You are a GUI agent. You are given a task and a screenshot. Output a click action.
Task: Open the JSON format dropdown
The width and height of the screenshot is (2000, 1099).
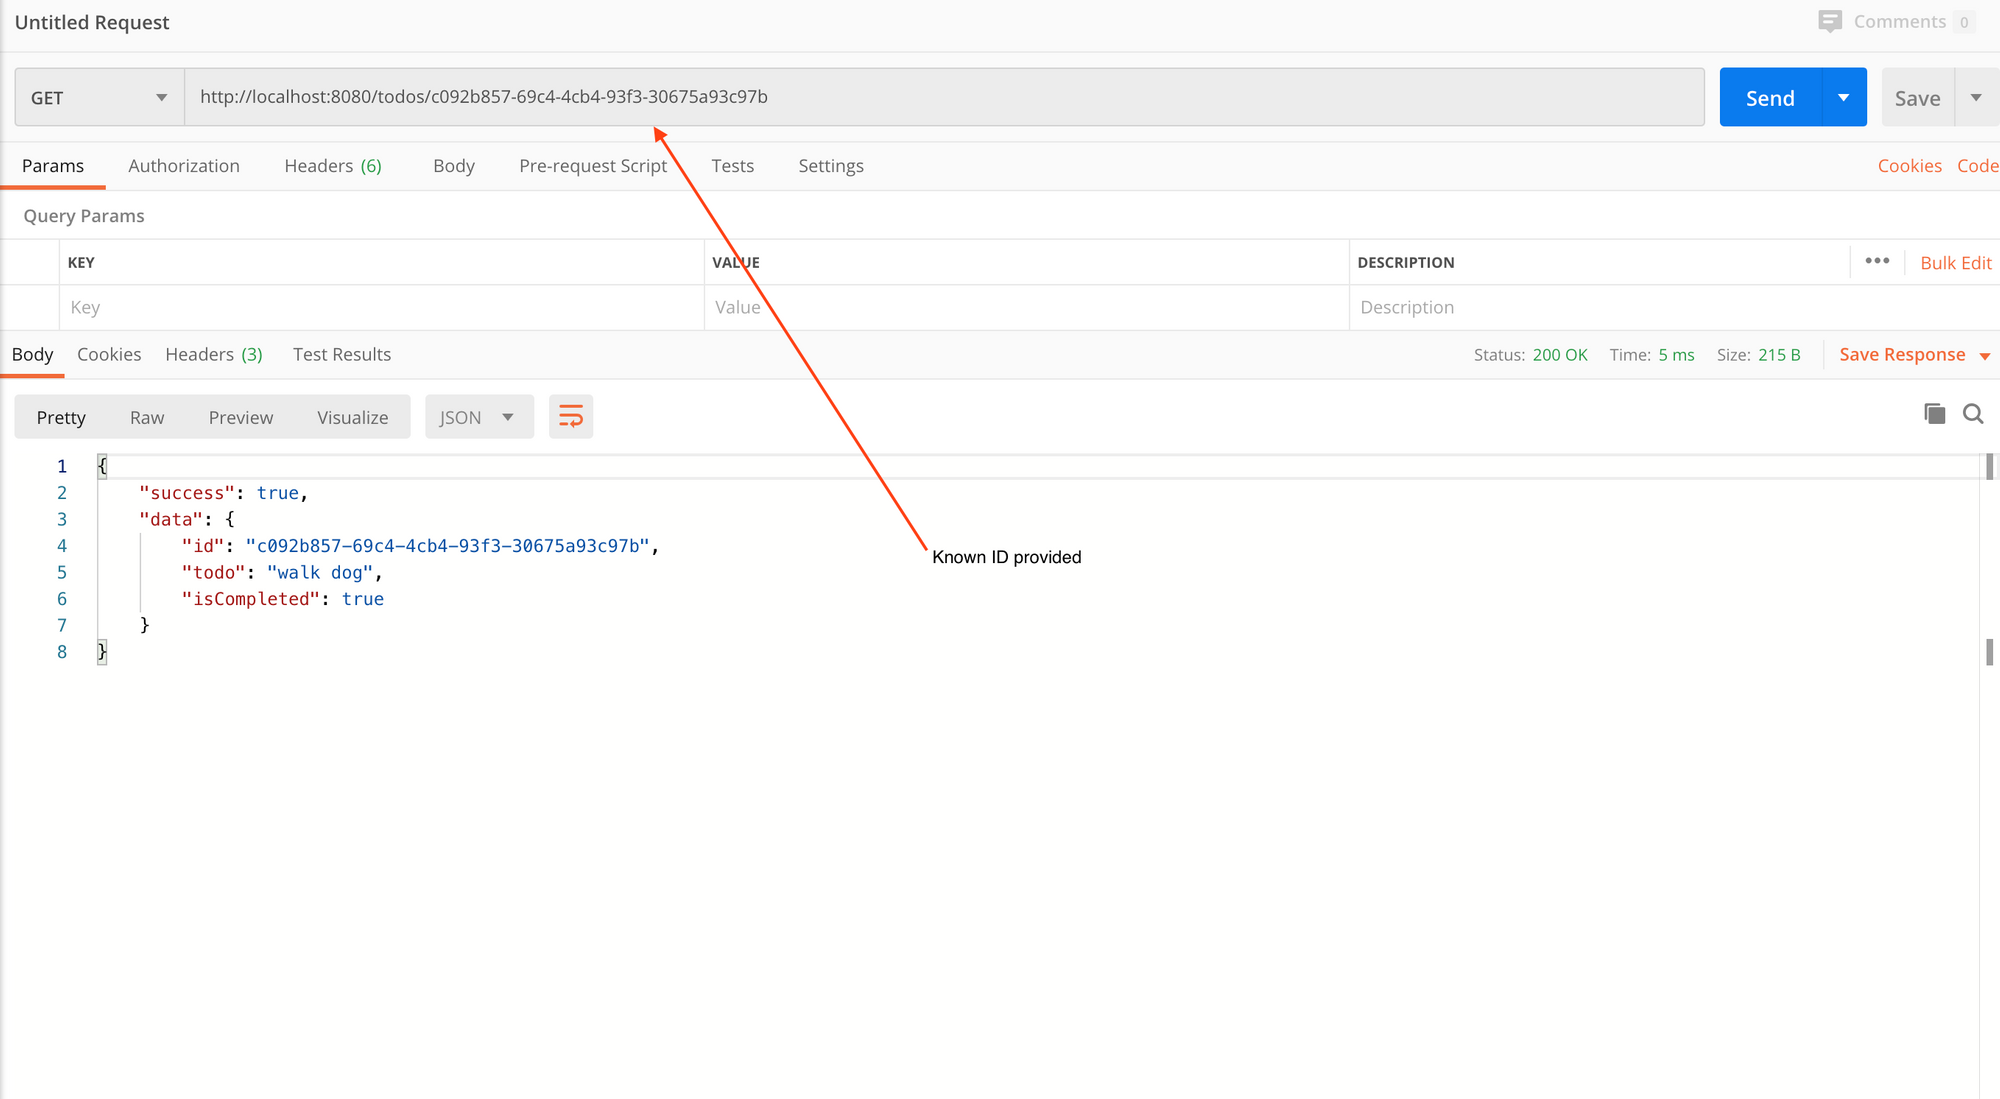[479, 417]
